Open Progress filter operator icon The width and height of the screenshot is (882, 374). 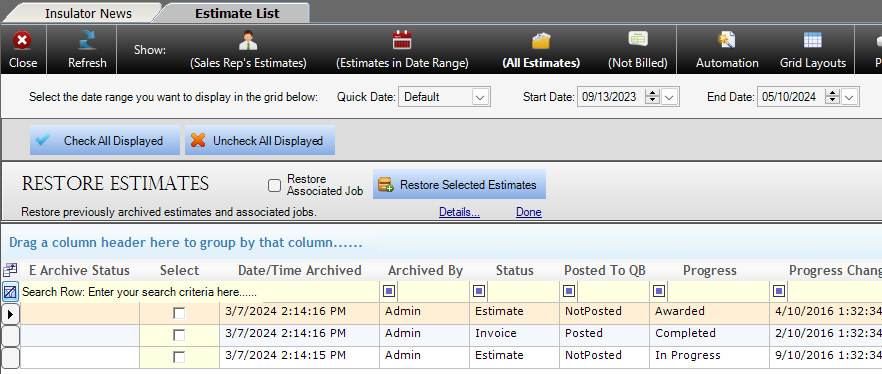pos(659,291)
